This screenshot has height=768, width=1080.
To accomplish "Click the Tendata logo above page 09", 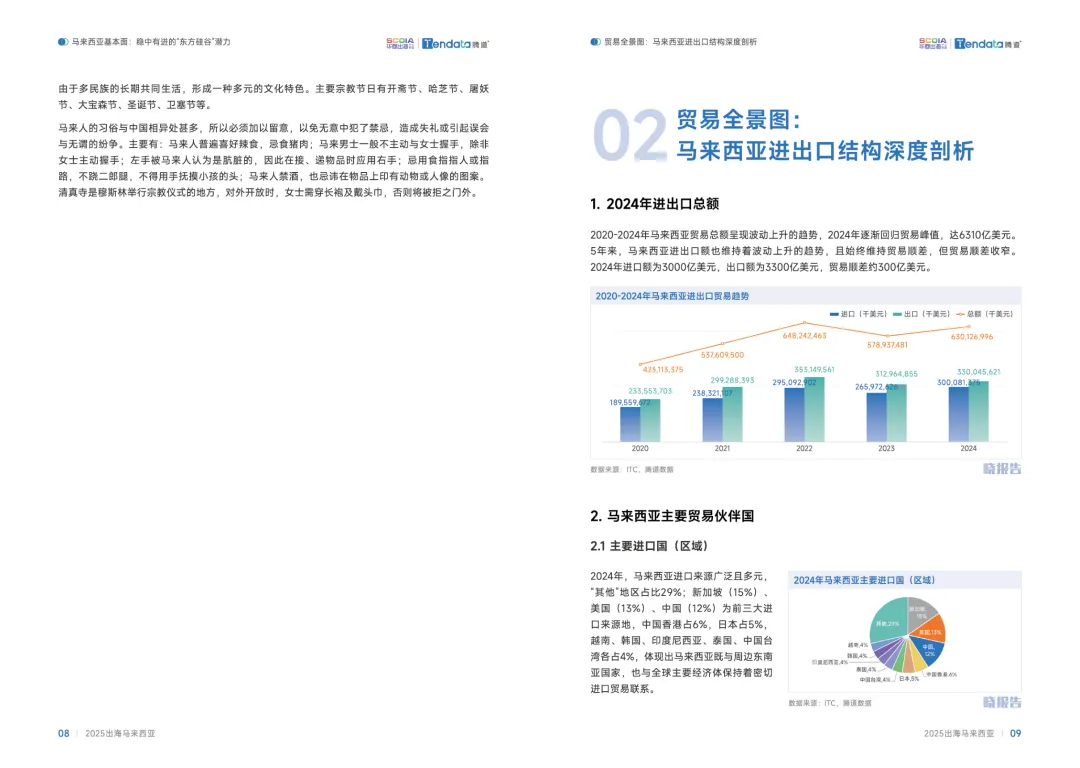I will (x=988, y=43).
